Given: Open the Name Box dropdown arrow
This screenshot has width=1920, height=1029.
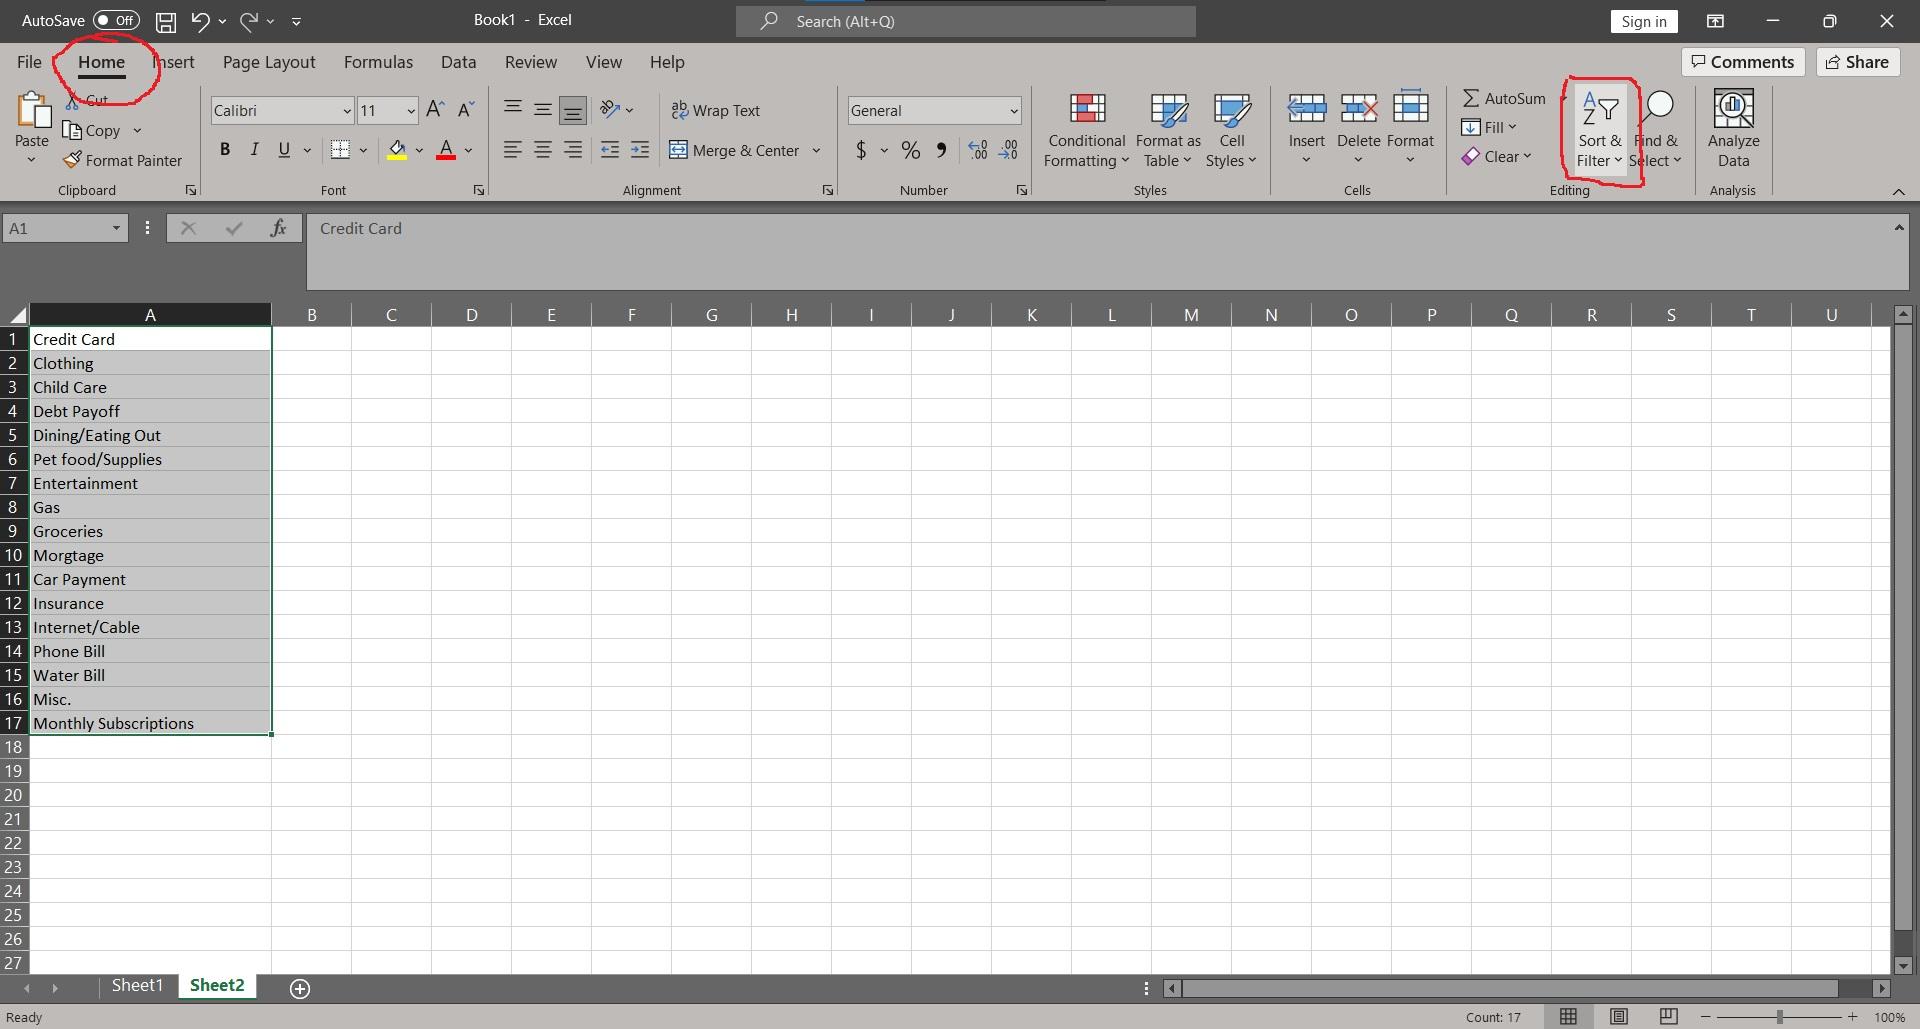Looking at the screenshot, I should point(116,228).
